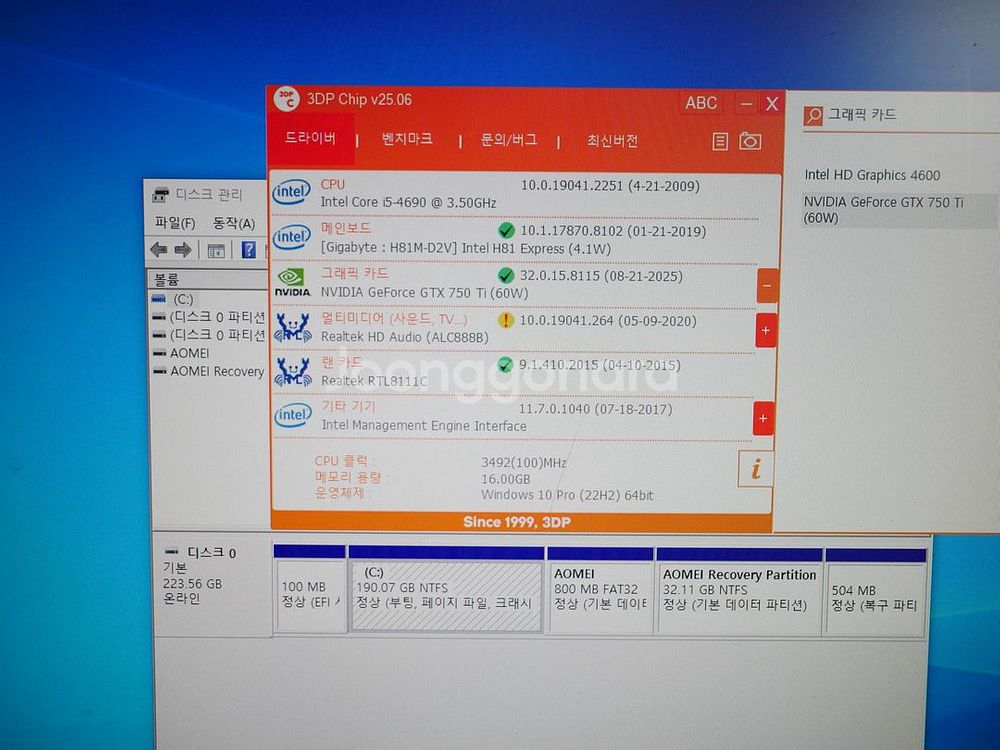Select the 최신버전 tab
The image size is (1000, 750).
point(612,141)
